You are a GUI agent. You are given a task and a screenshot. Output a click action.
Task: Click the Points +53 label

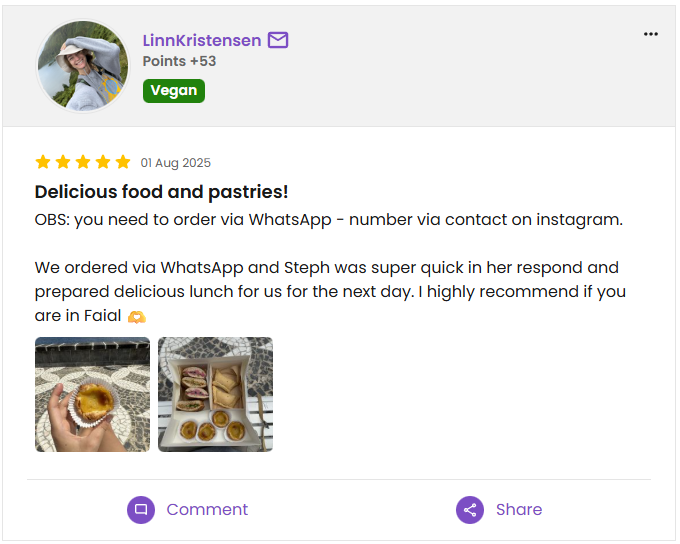pos(179,61)
